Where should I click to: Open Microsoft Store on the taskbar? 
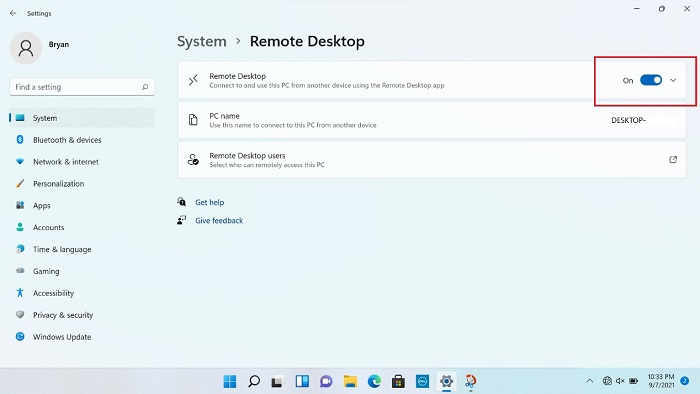point(398,381)
